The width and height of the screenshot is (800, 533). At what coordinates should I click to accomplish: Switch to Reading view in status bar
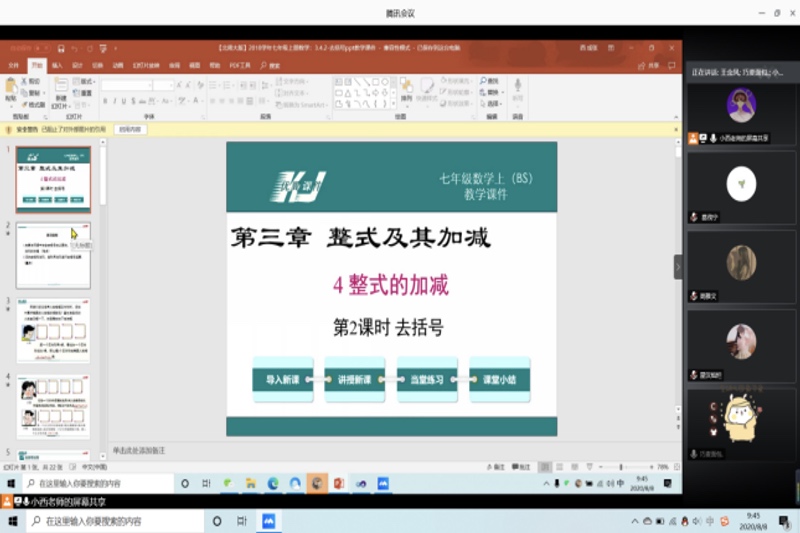pyautogui.click(x=574, y=467)
